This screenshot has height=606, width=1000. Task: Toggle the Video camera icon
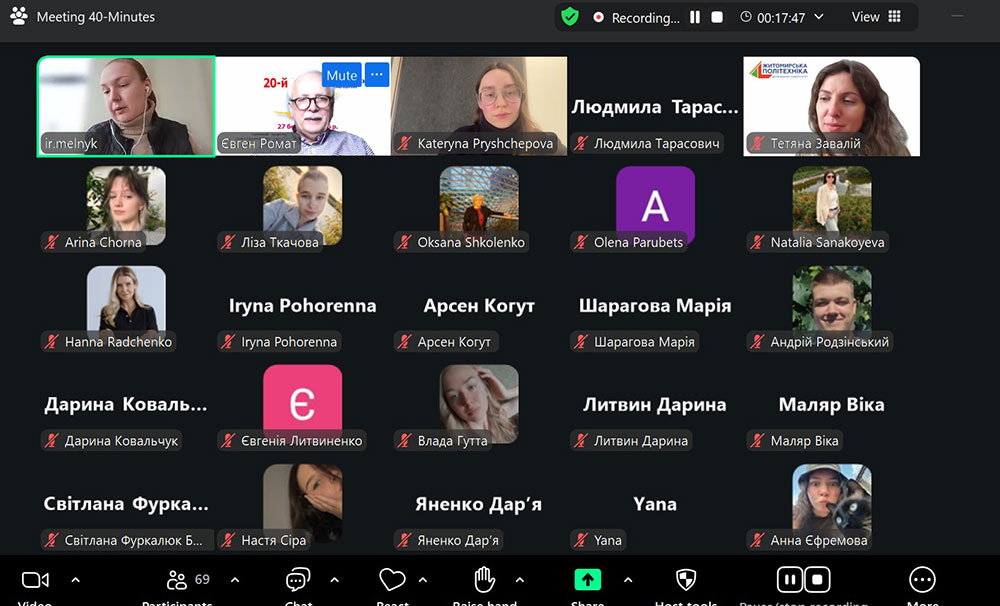pos(35,580)
